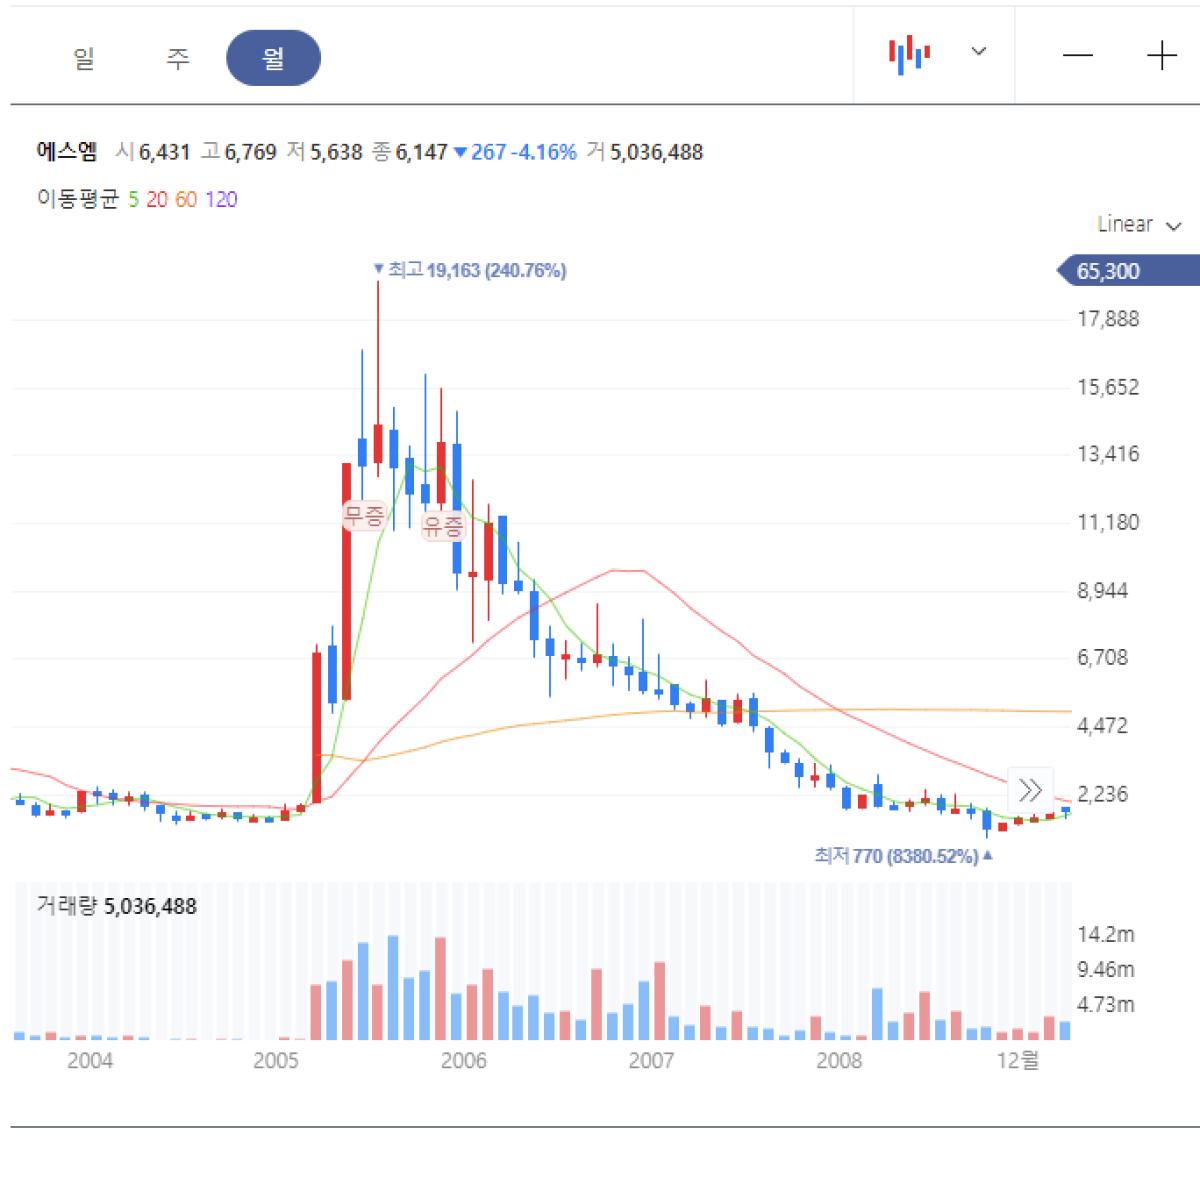The image size is (1200, 1191).
Task: Click the 유증 event marker on chart
Action: [443, 526]
